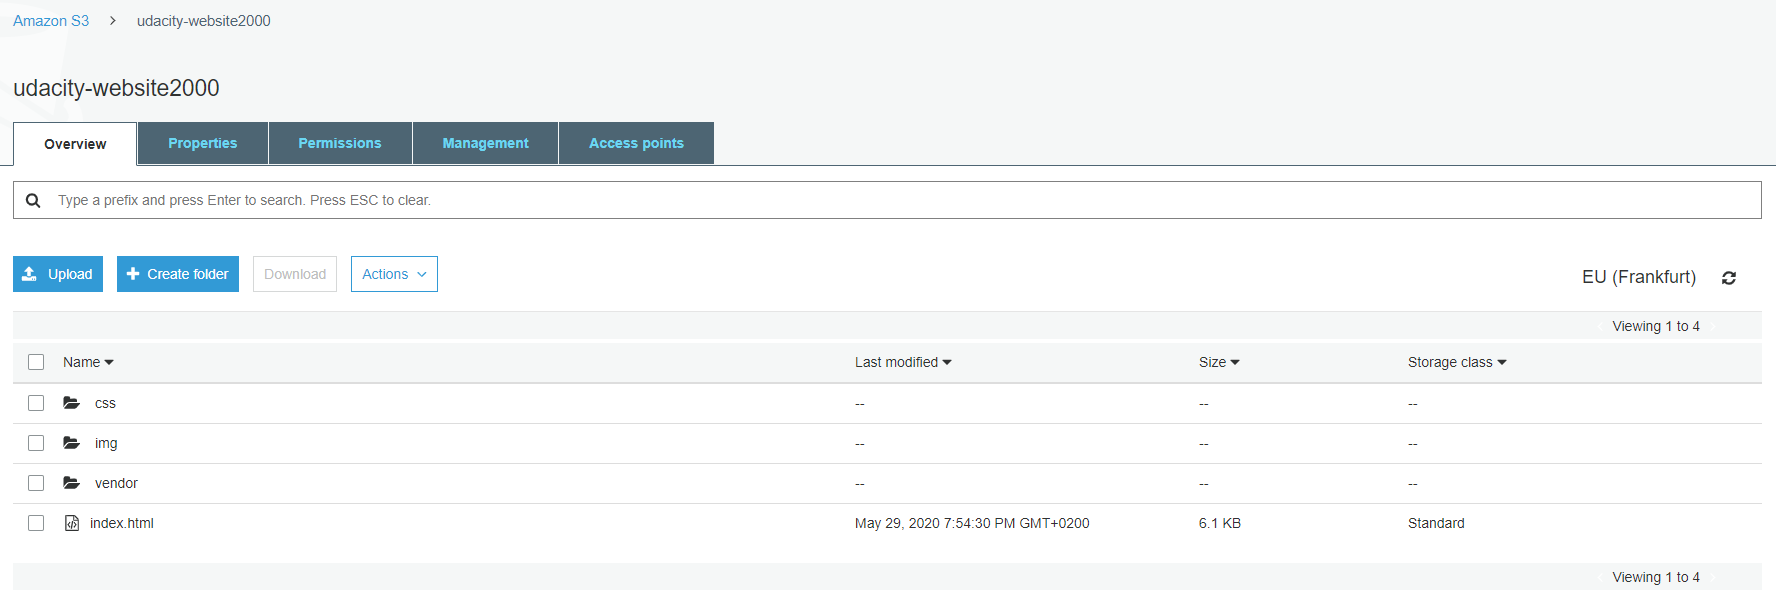Click the udacity-website2000 bucket heading
The image size is (1776, 611).
point(116,88)
